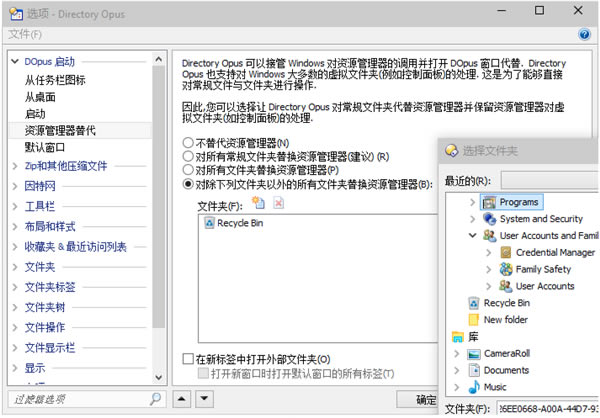Select Credential Manager in the tree
The width and height of the screenshot is (600, 418).
click(555, 253)
